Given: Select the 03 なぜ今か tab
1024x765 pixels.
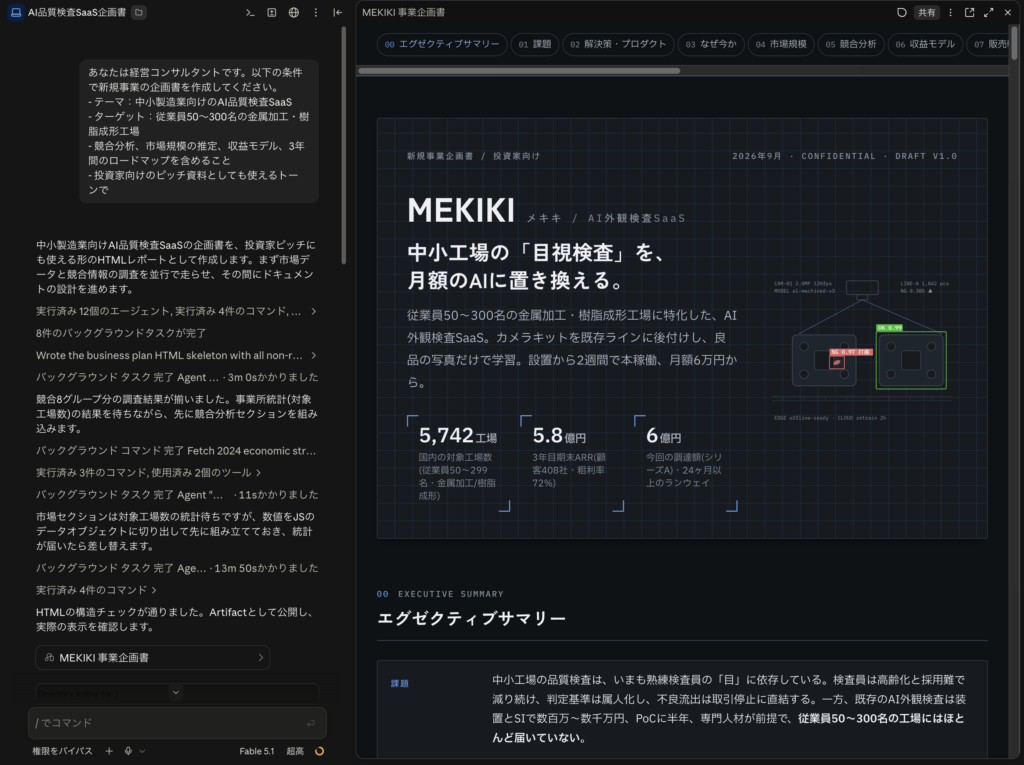Looking at the screenshot, I should coord(711,44).
